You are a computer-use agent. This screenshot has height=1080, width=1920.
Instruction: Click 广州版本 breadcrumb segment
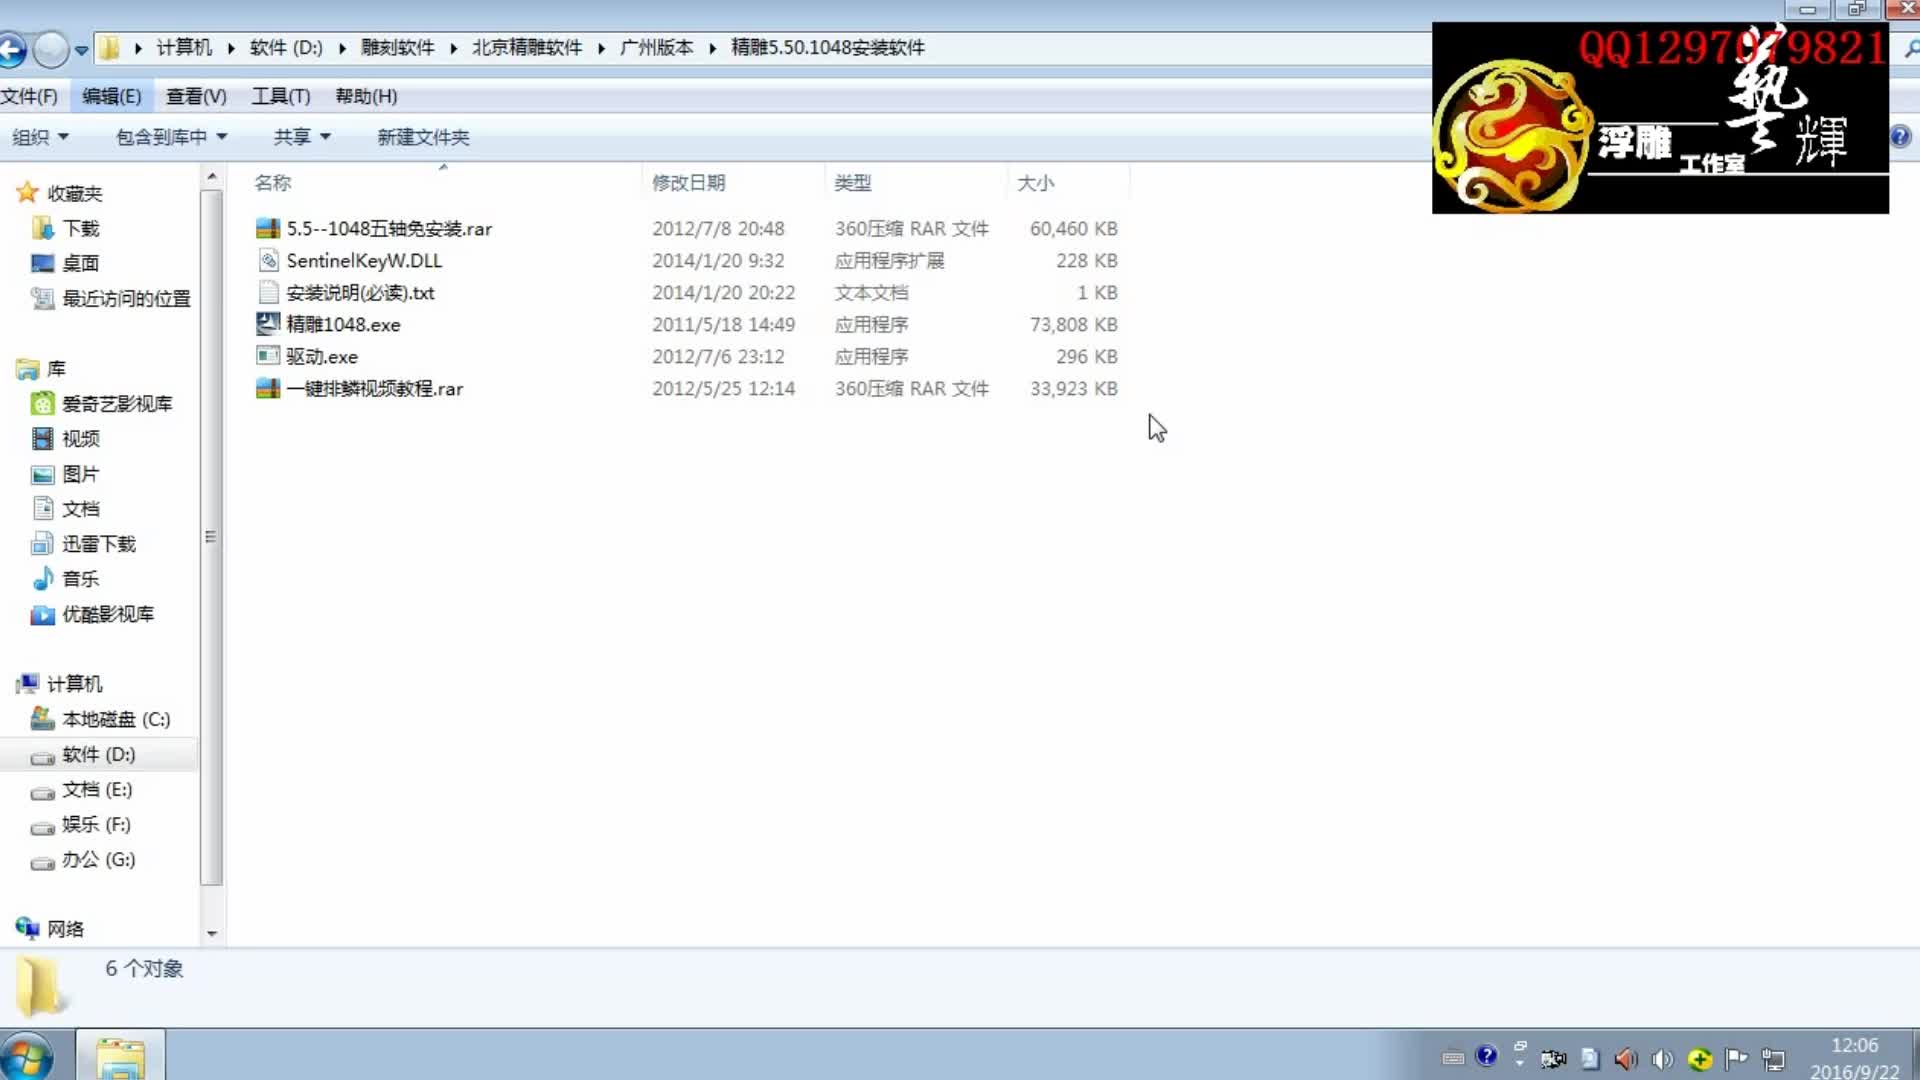[656, 47]
